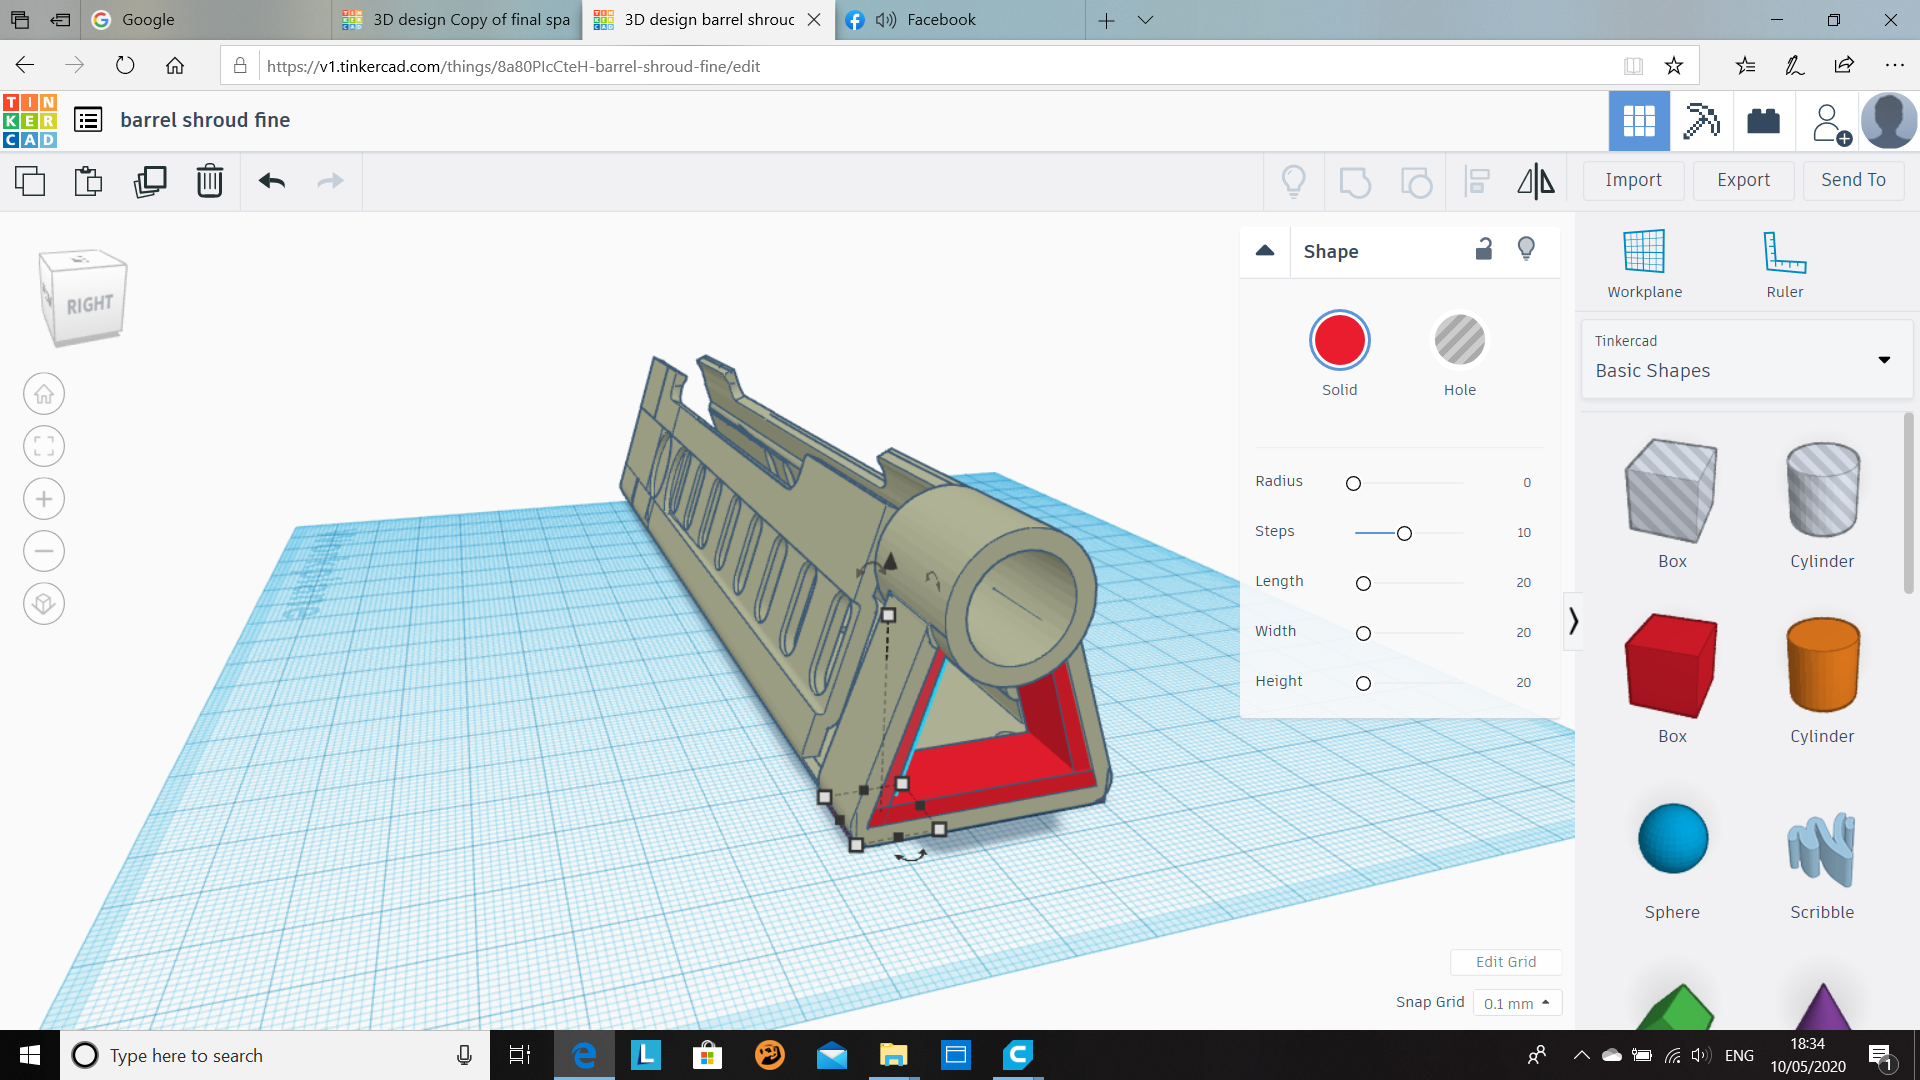Close the barrel shroud tab
1920x1080 pixels.
pyautogui.click(x=814, y=20)
